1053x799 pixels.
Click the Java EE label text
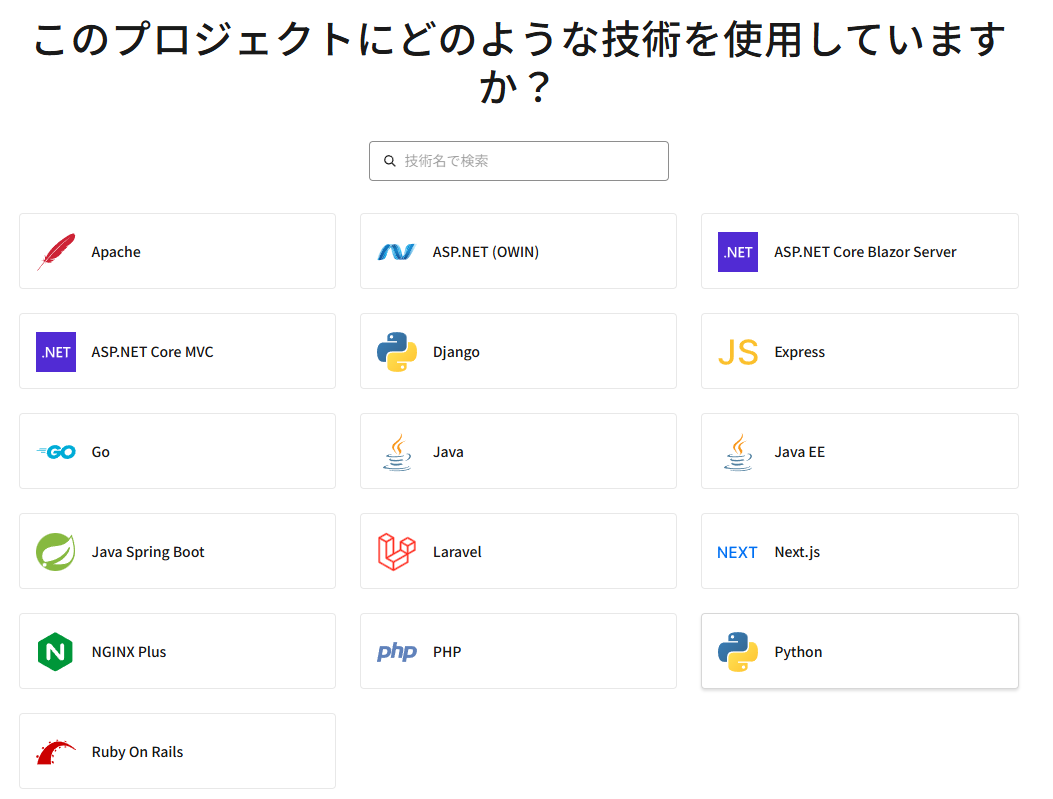point(799,452)
